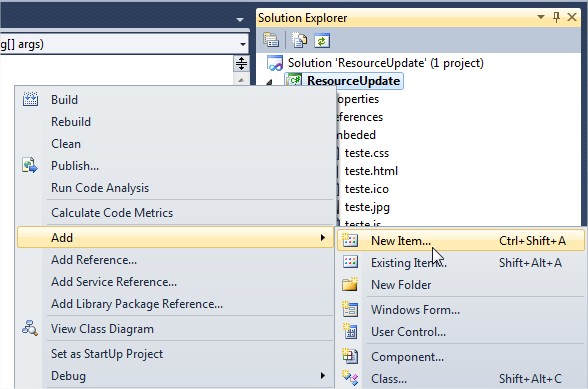This screenshot has height=389, width=588.
Task: Click the Properties icon in Solution Explorer toolbar
Action: [271, 40]
